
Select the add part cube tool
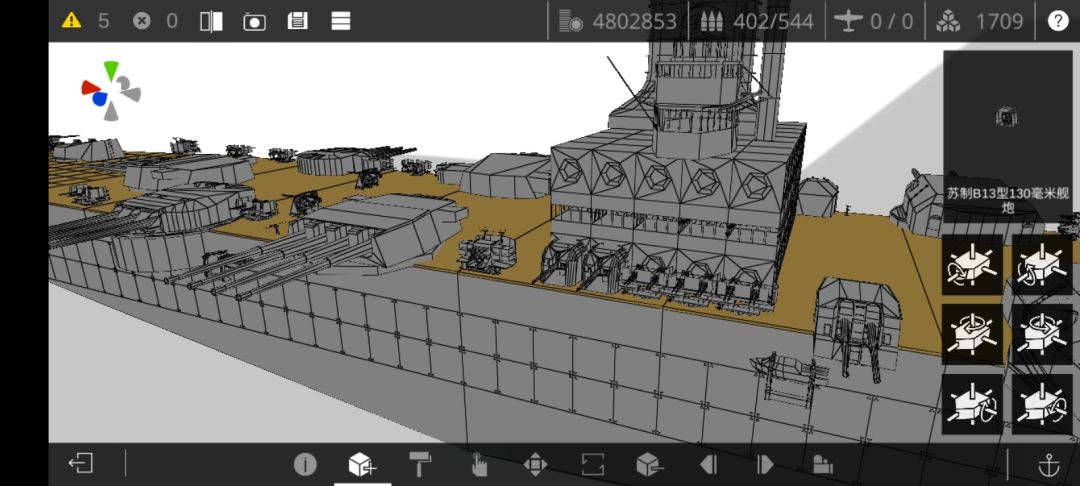pos(362,465)
